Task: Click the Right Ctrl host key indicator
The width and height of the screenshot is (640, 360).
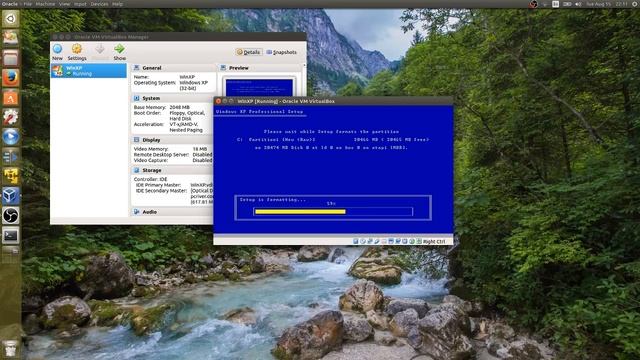Action: [x=434, y=242]
